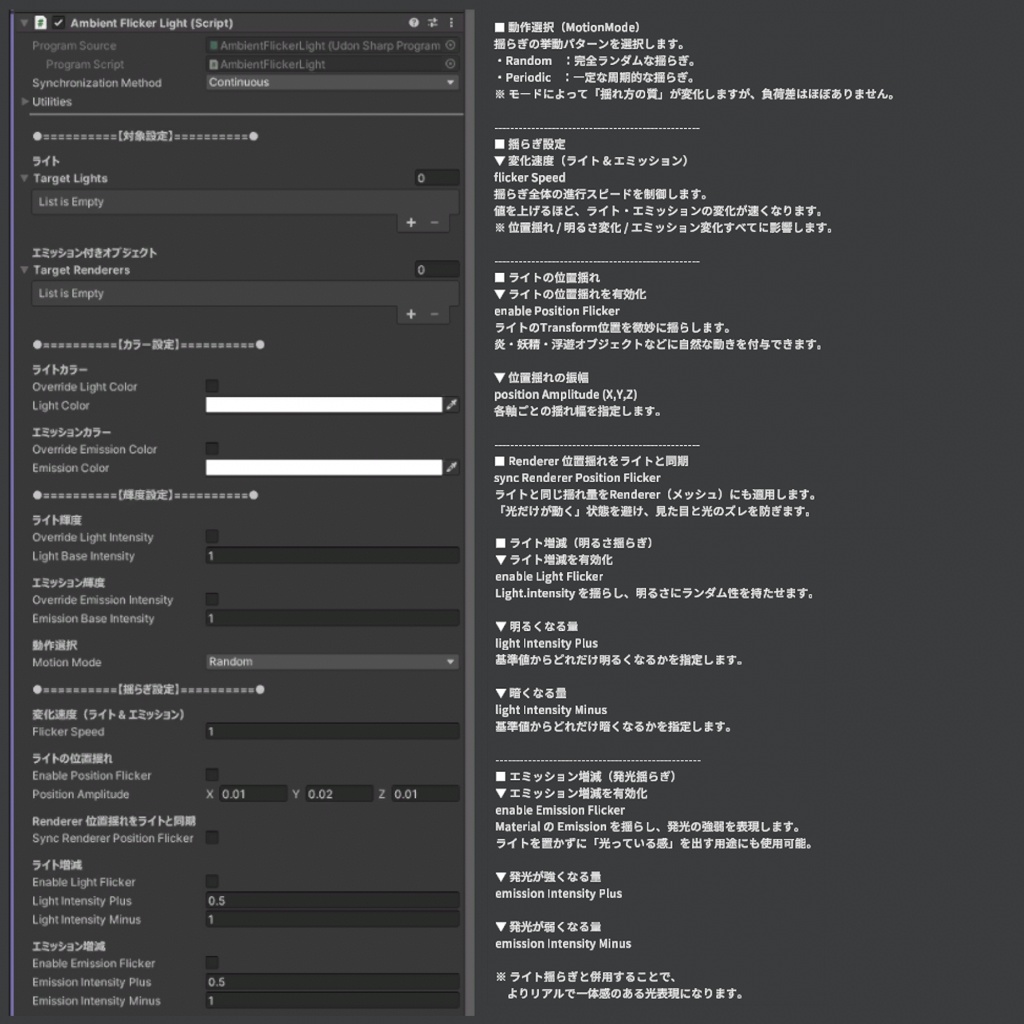Open Synchronization Method dropdown
This screenshot has height=1024, width=1024.
332,82
